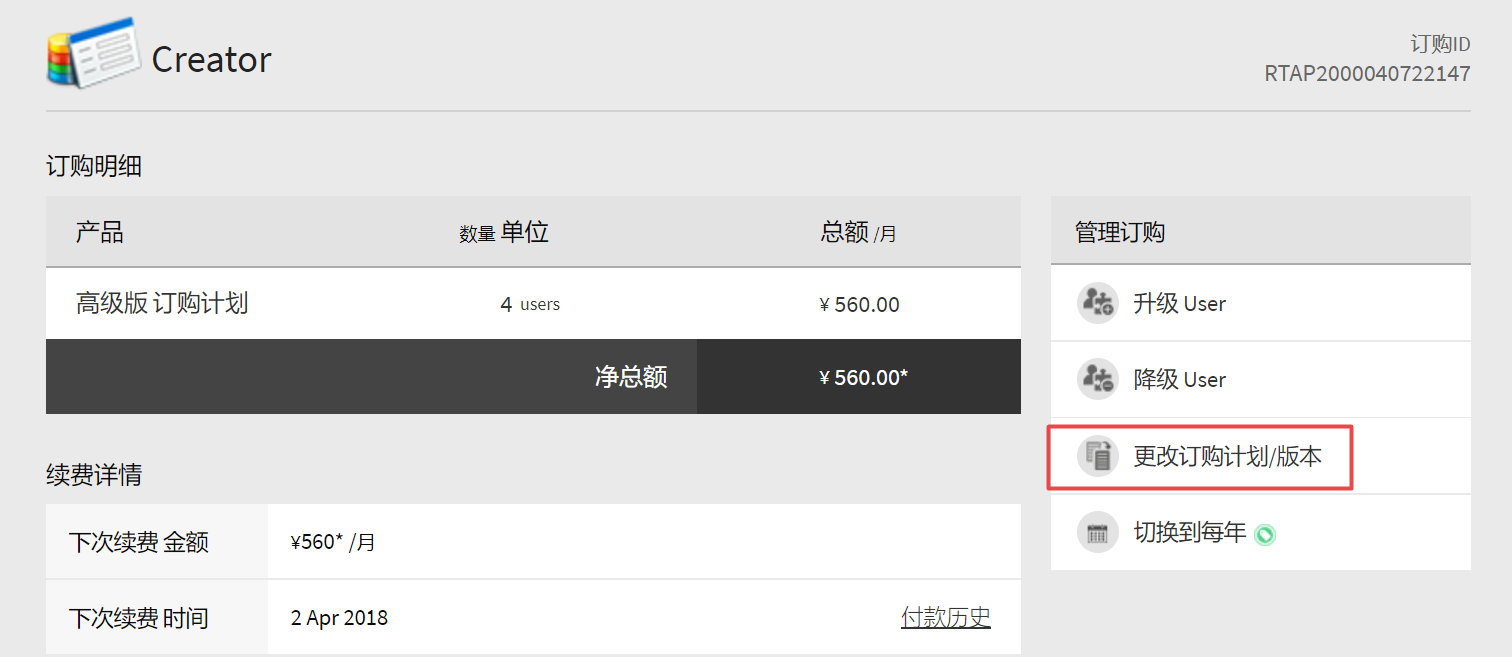Click the Creator title text
Viewport: 1512px width, 657px height.
[x=211, y=60]
